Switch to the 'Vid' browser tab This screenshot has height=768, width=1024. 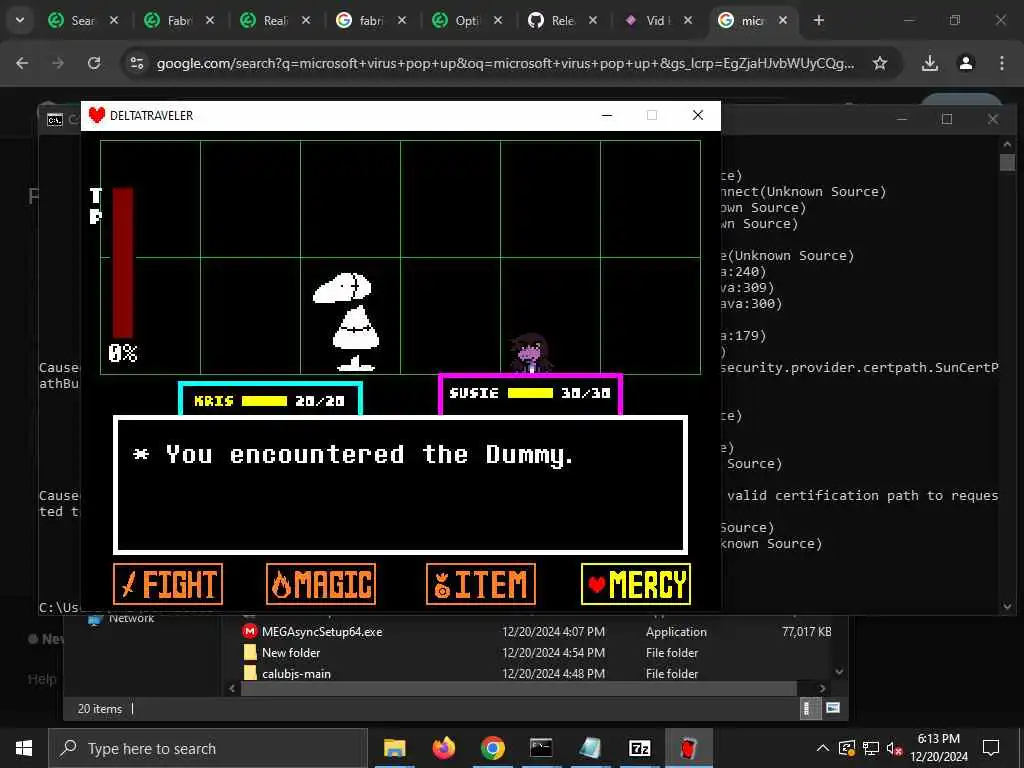pyautogui.click(x=658, y=20)
